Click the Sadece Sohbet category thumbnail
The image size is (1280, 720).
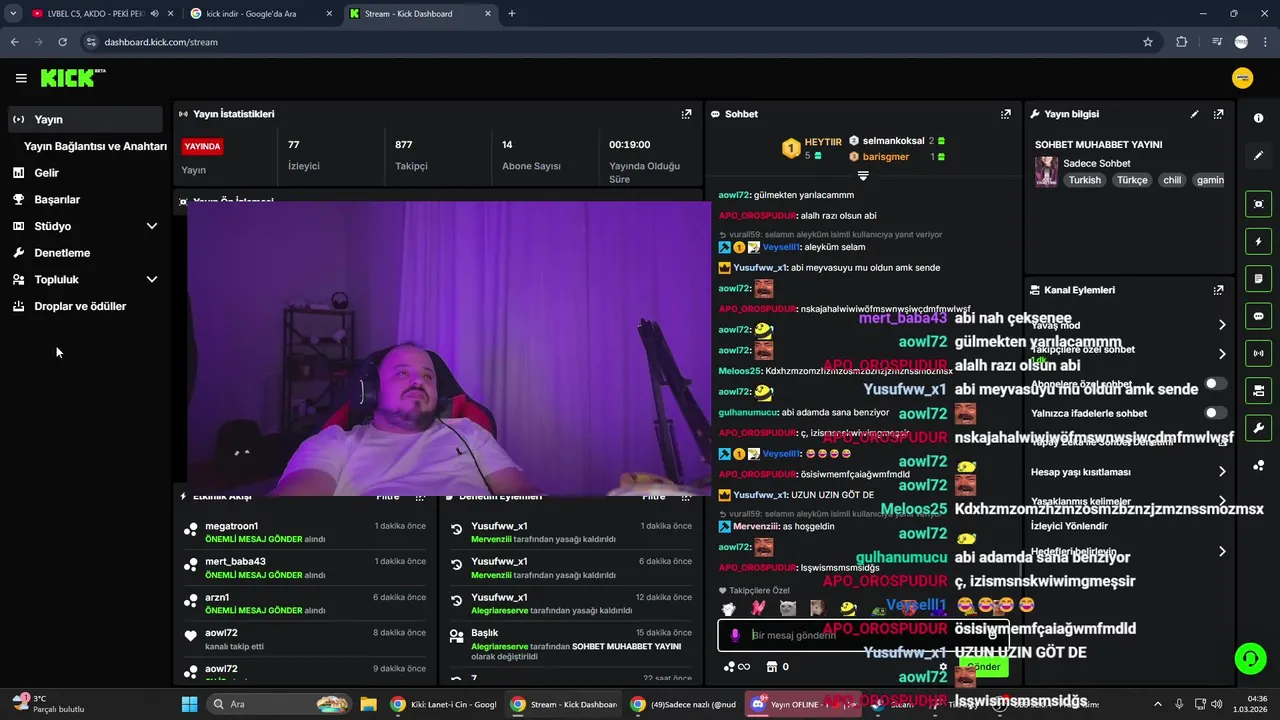(x=1046, y=171)
